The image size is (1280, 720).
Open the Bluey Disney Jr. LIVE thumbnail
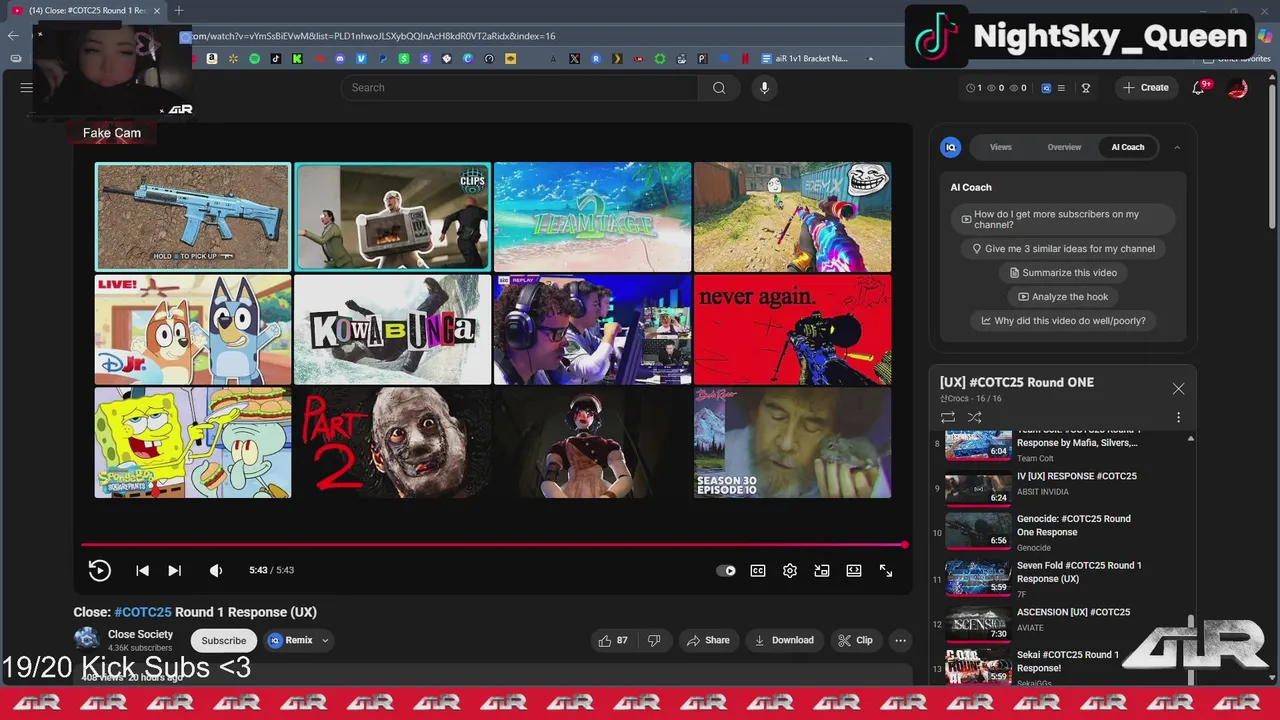click(193, 330)
